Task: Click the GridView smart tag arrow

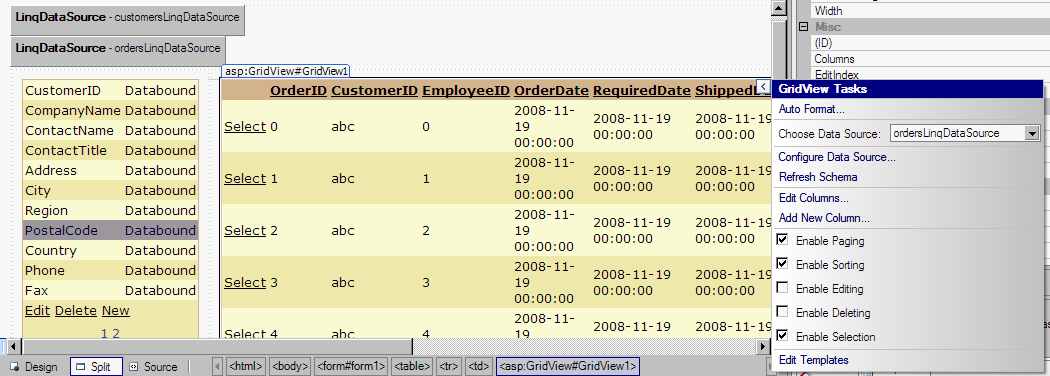Action: point(764,86)
